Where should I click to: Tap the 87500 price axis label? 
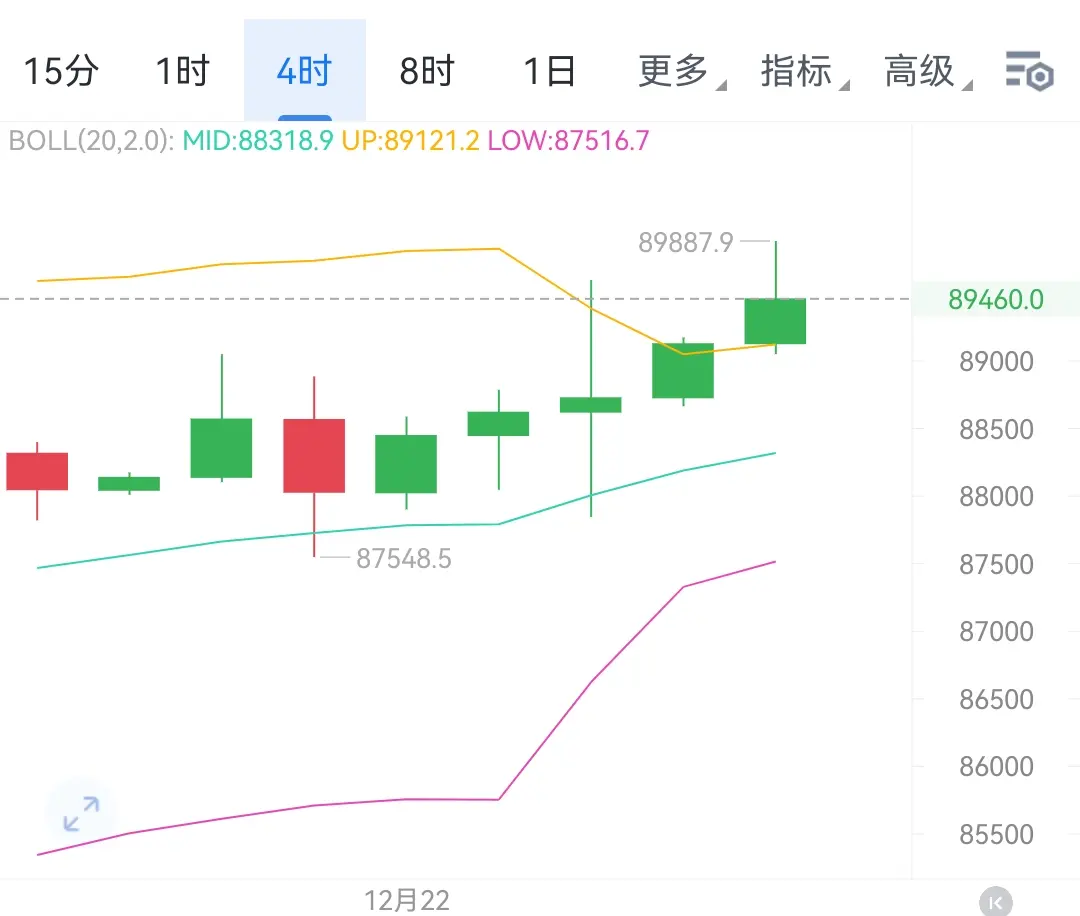point(996,565)
